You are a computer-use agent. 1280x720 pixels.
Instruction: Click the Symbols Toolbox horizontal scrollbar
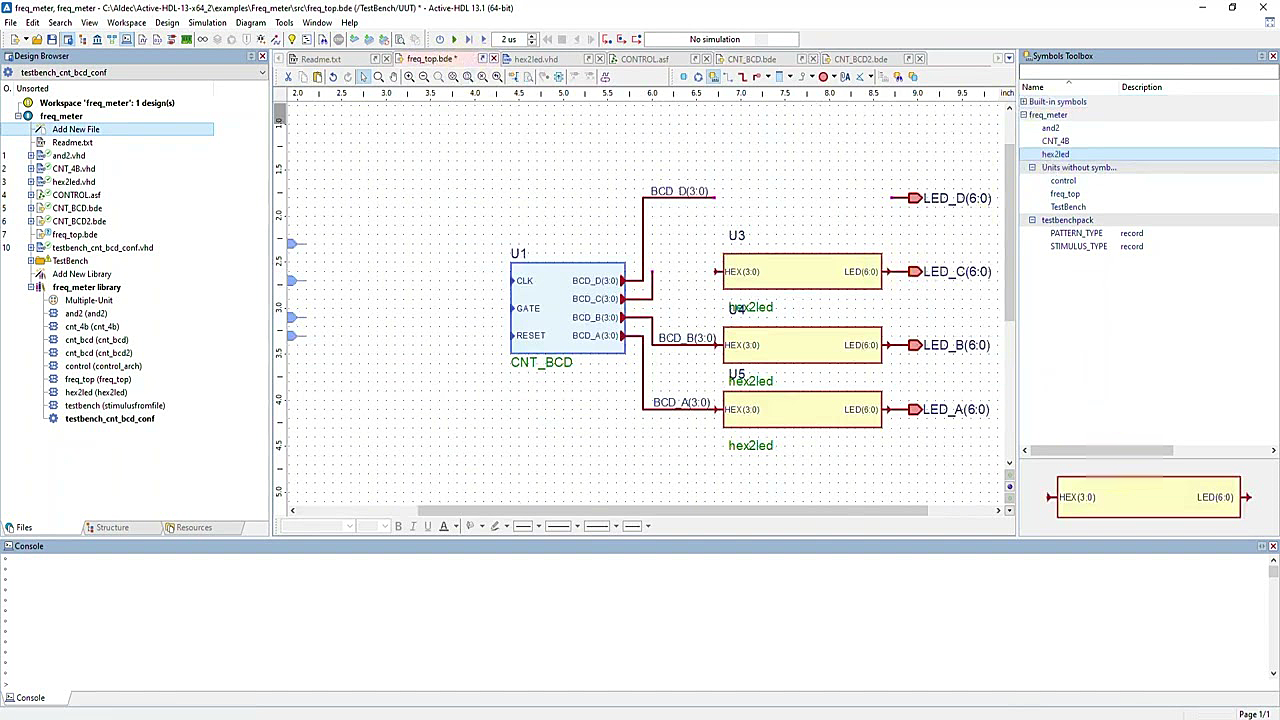[x=1101, y=450]
